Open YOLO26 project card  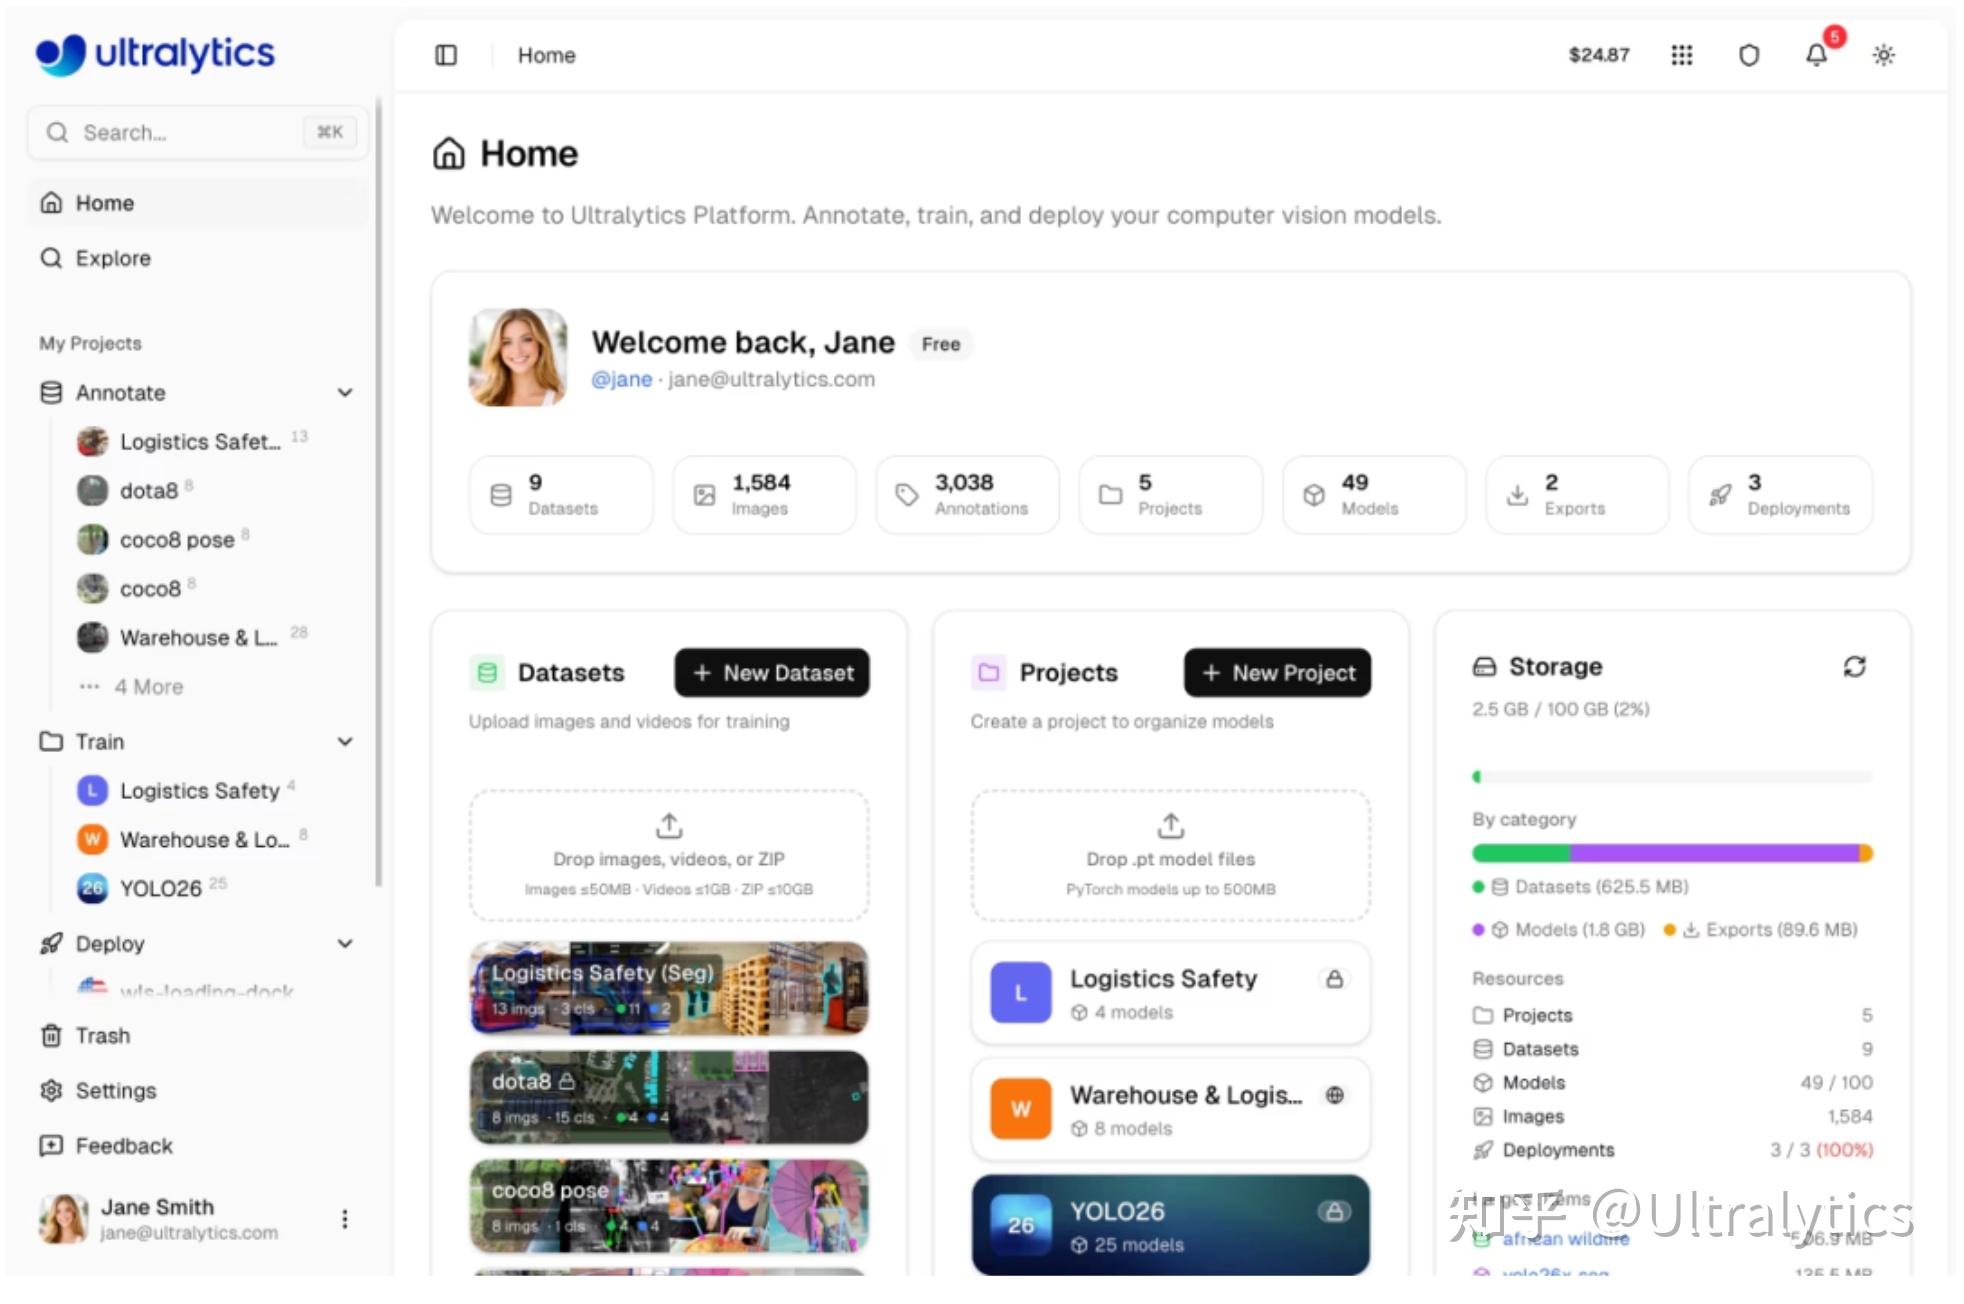click(x=1171, y=1225)
